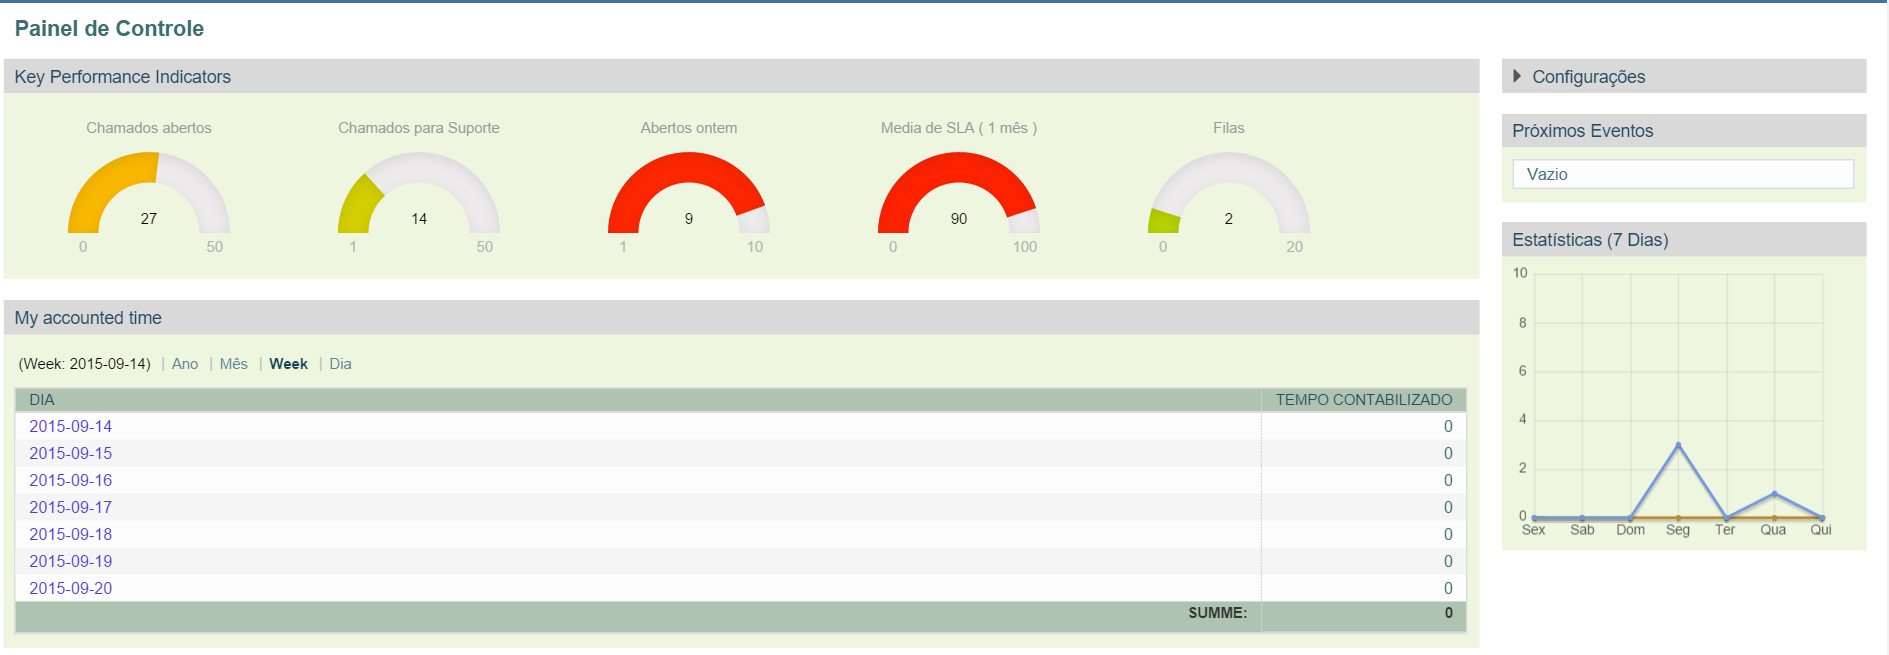
Task: Click the Seg peak point on chart
Action: (x=1678, y=445)
